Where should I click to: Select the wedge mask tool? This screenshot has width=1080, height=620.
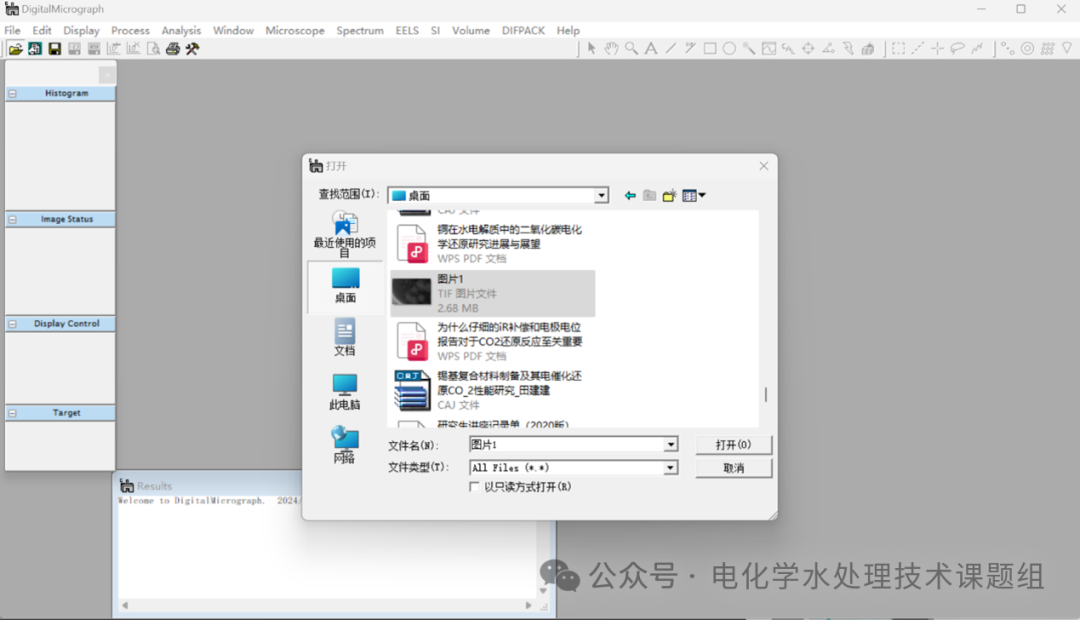tap(1067, 48)
